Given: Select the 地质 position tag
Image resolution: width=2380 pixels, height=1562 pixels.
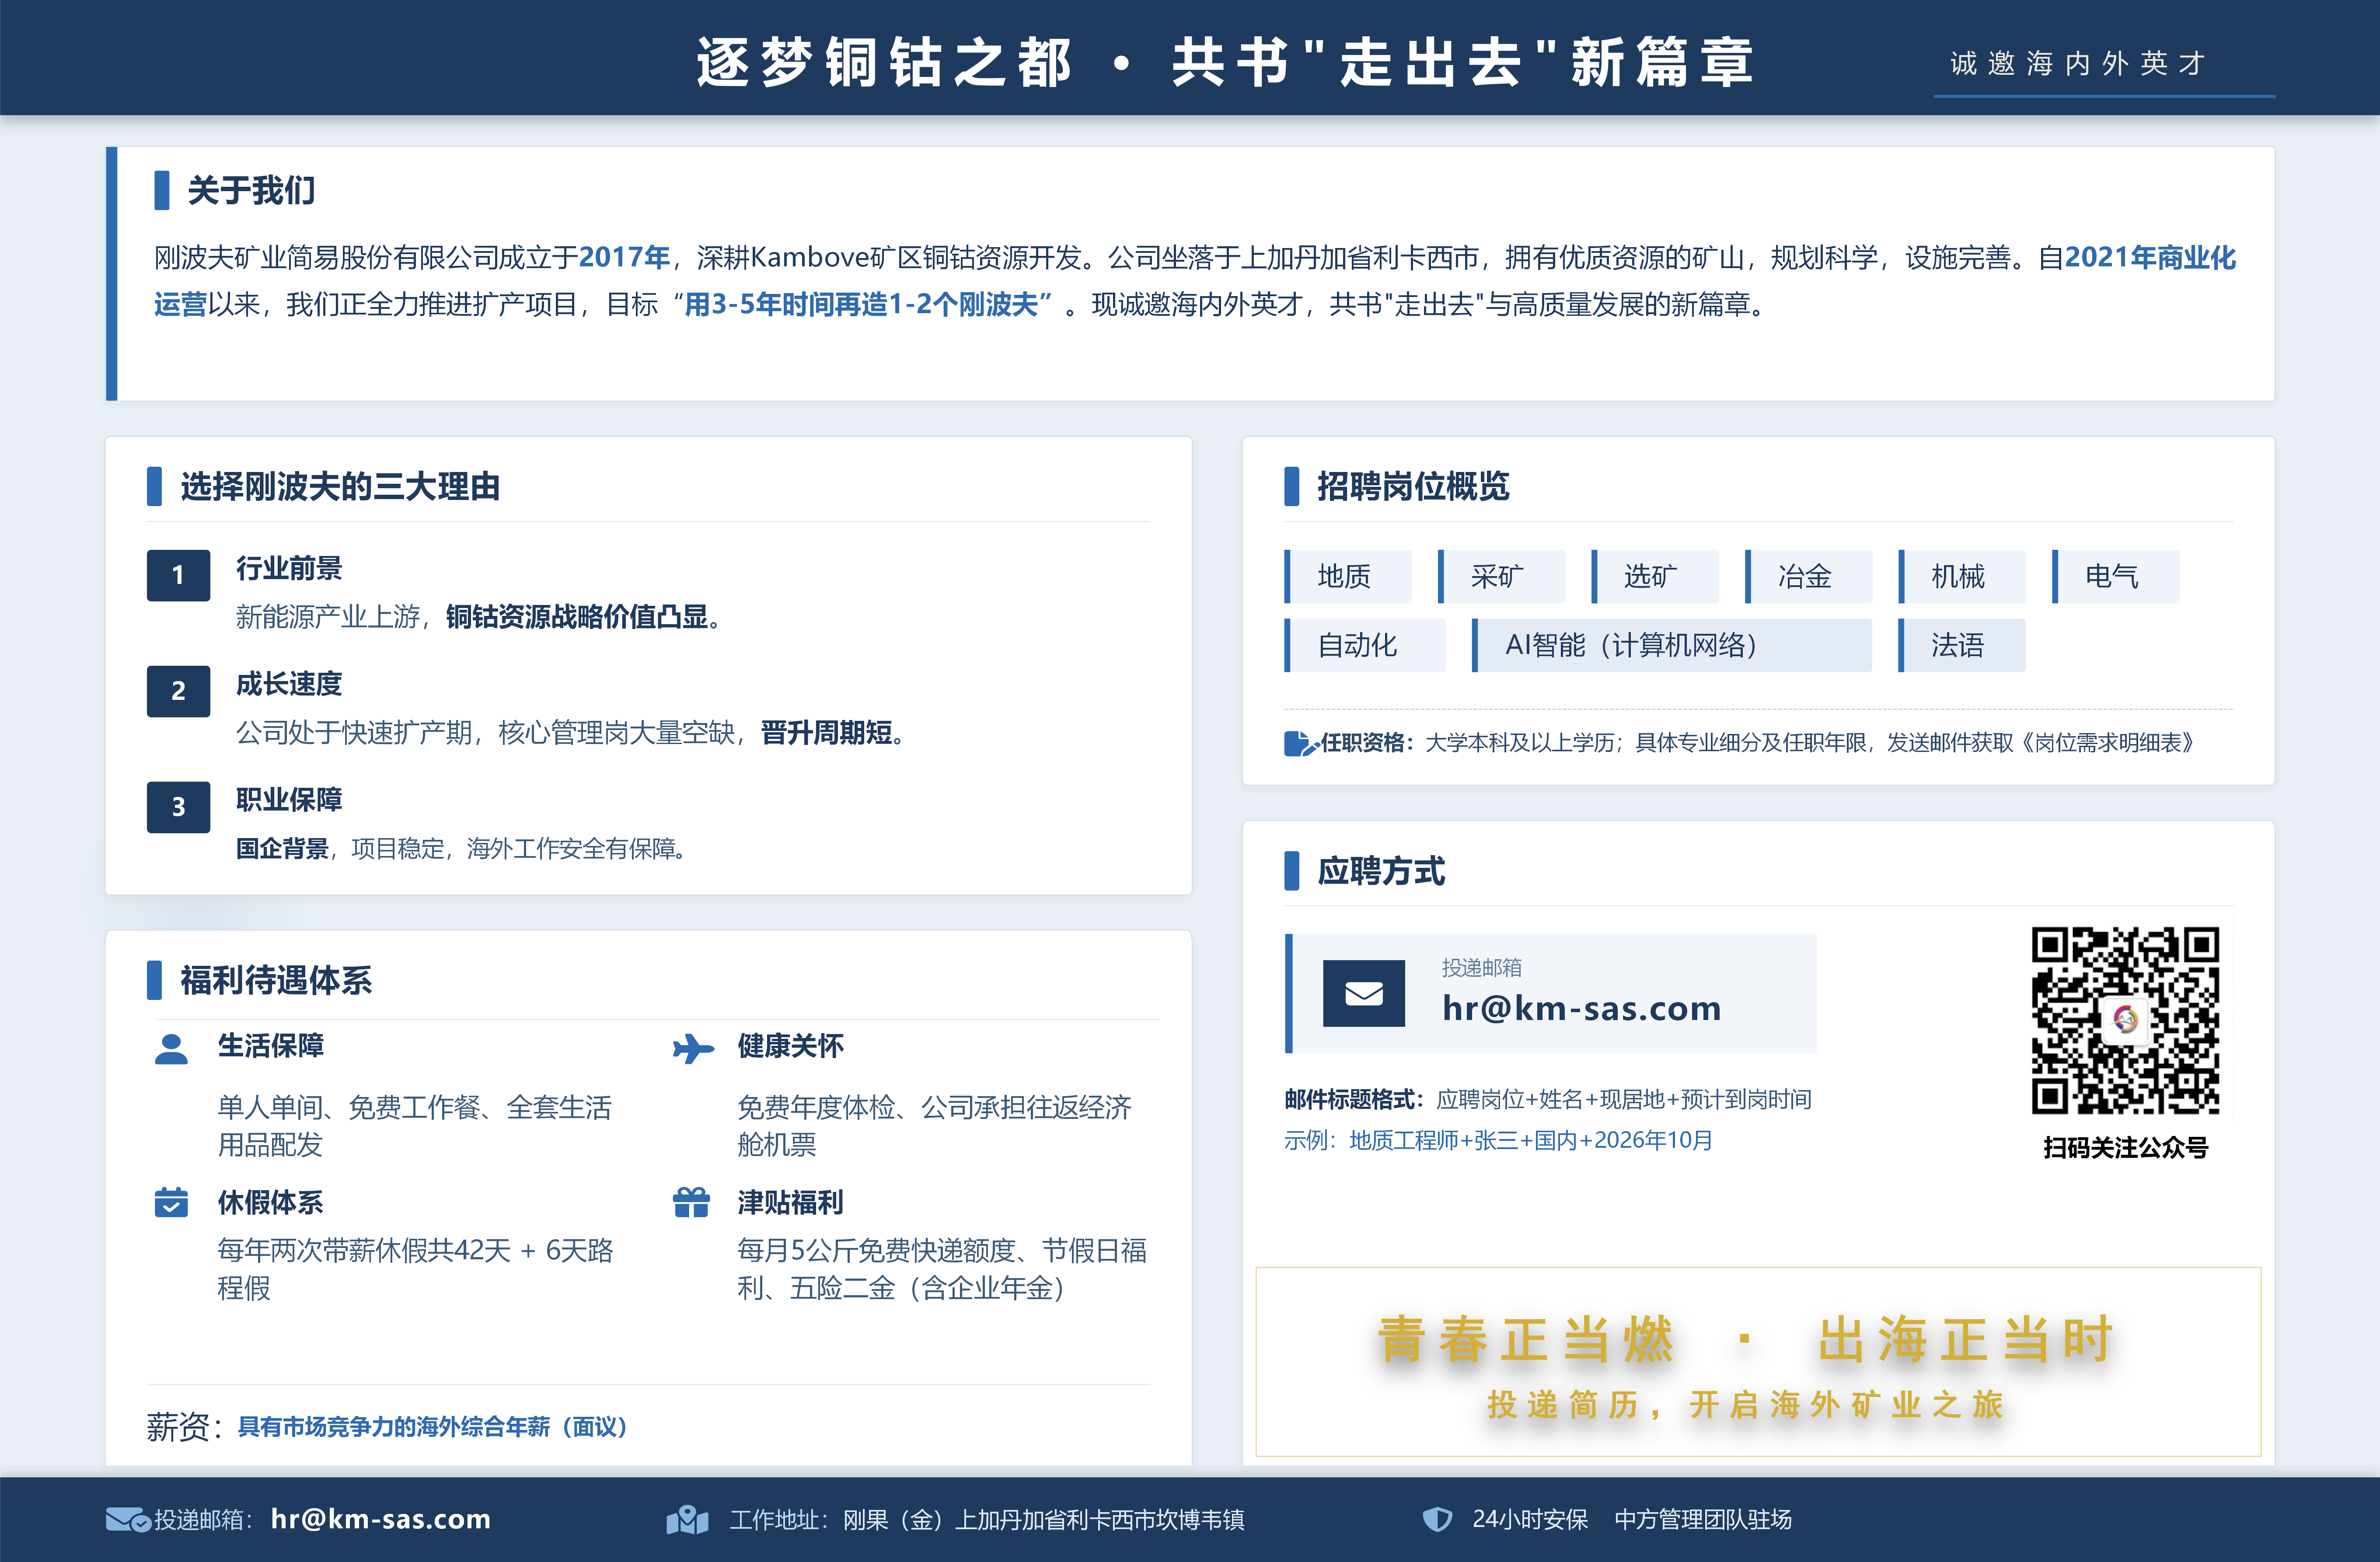Looking at the screenshot, I should [1347, 576].
